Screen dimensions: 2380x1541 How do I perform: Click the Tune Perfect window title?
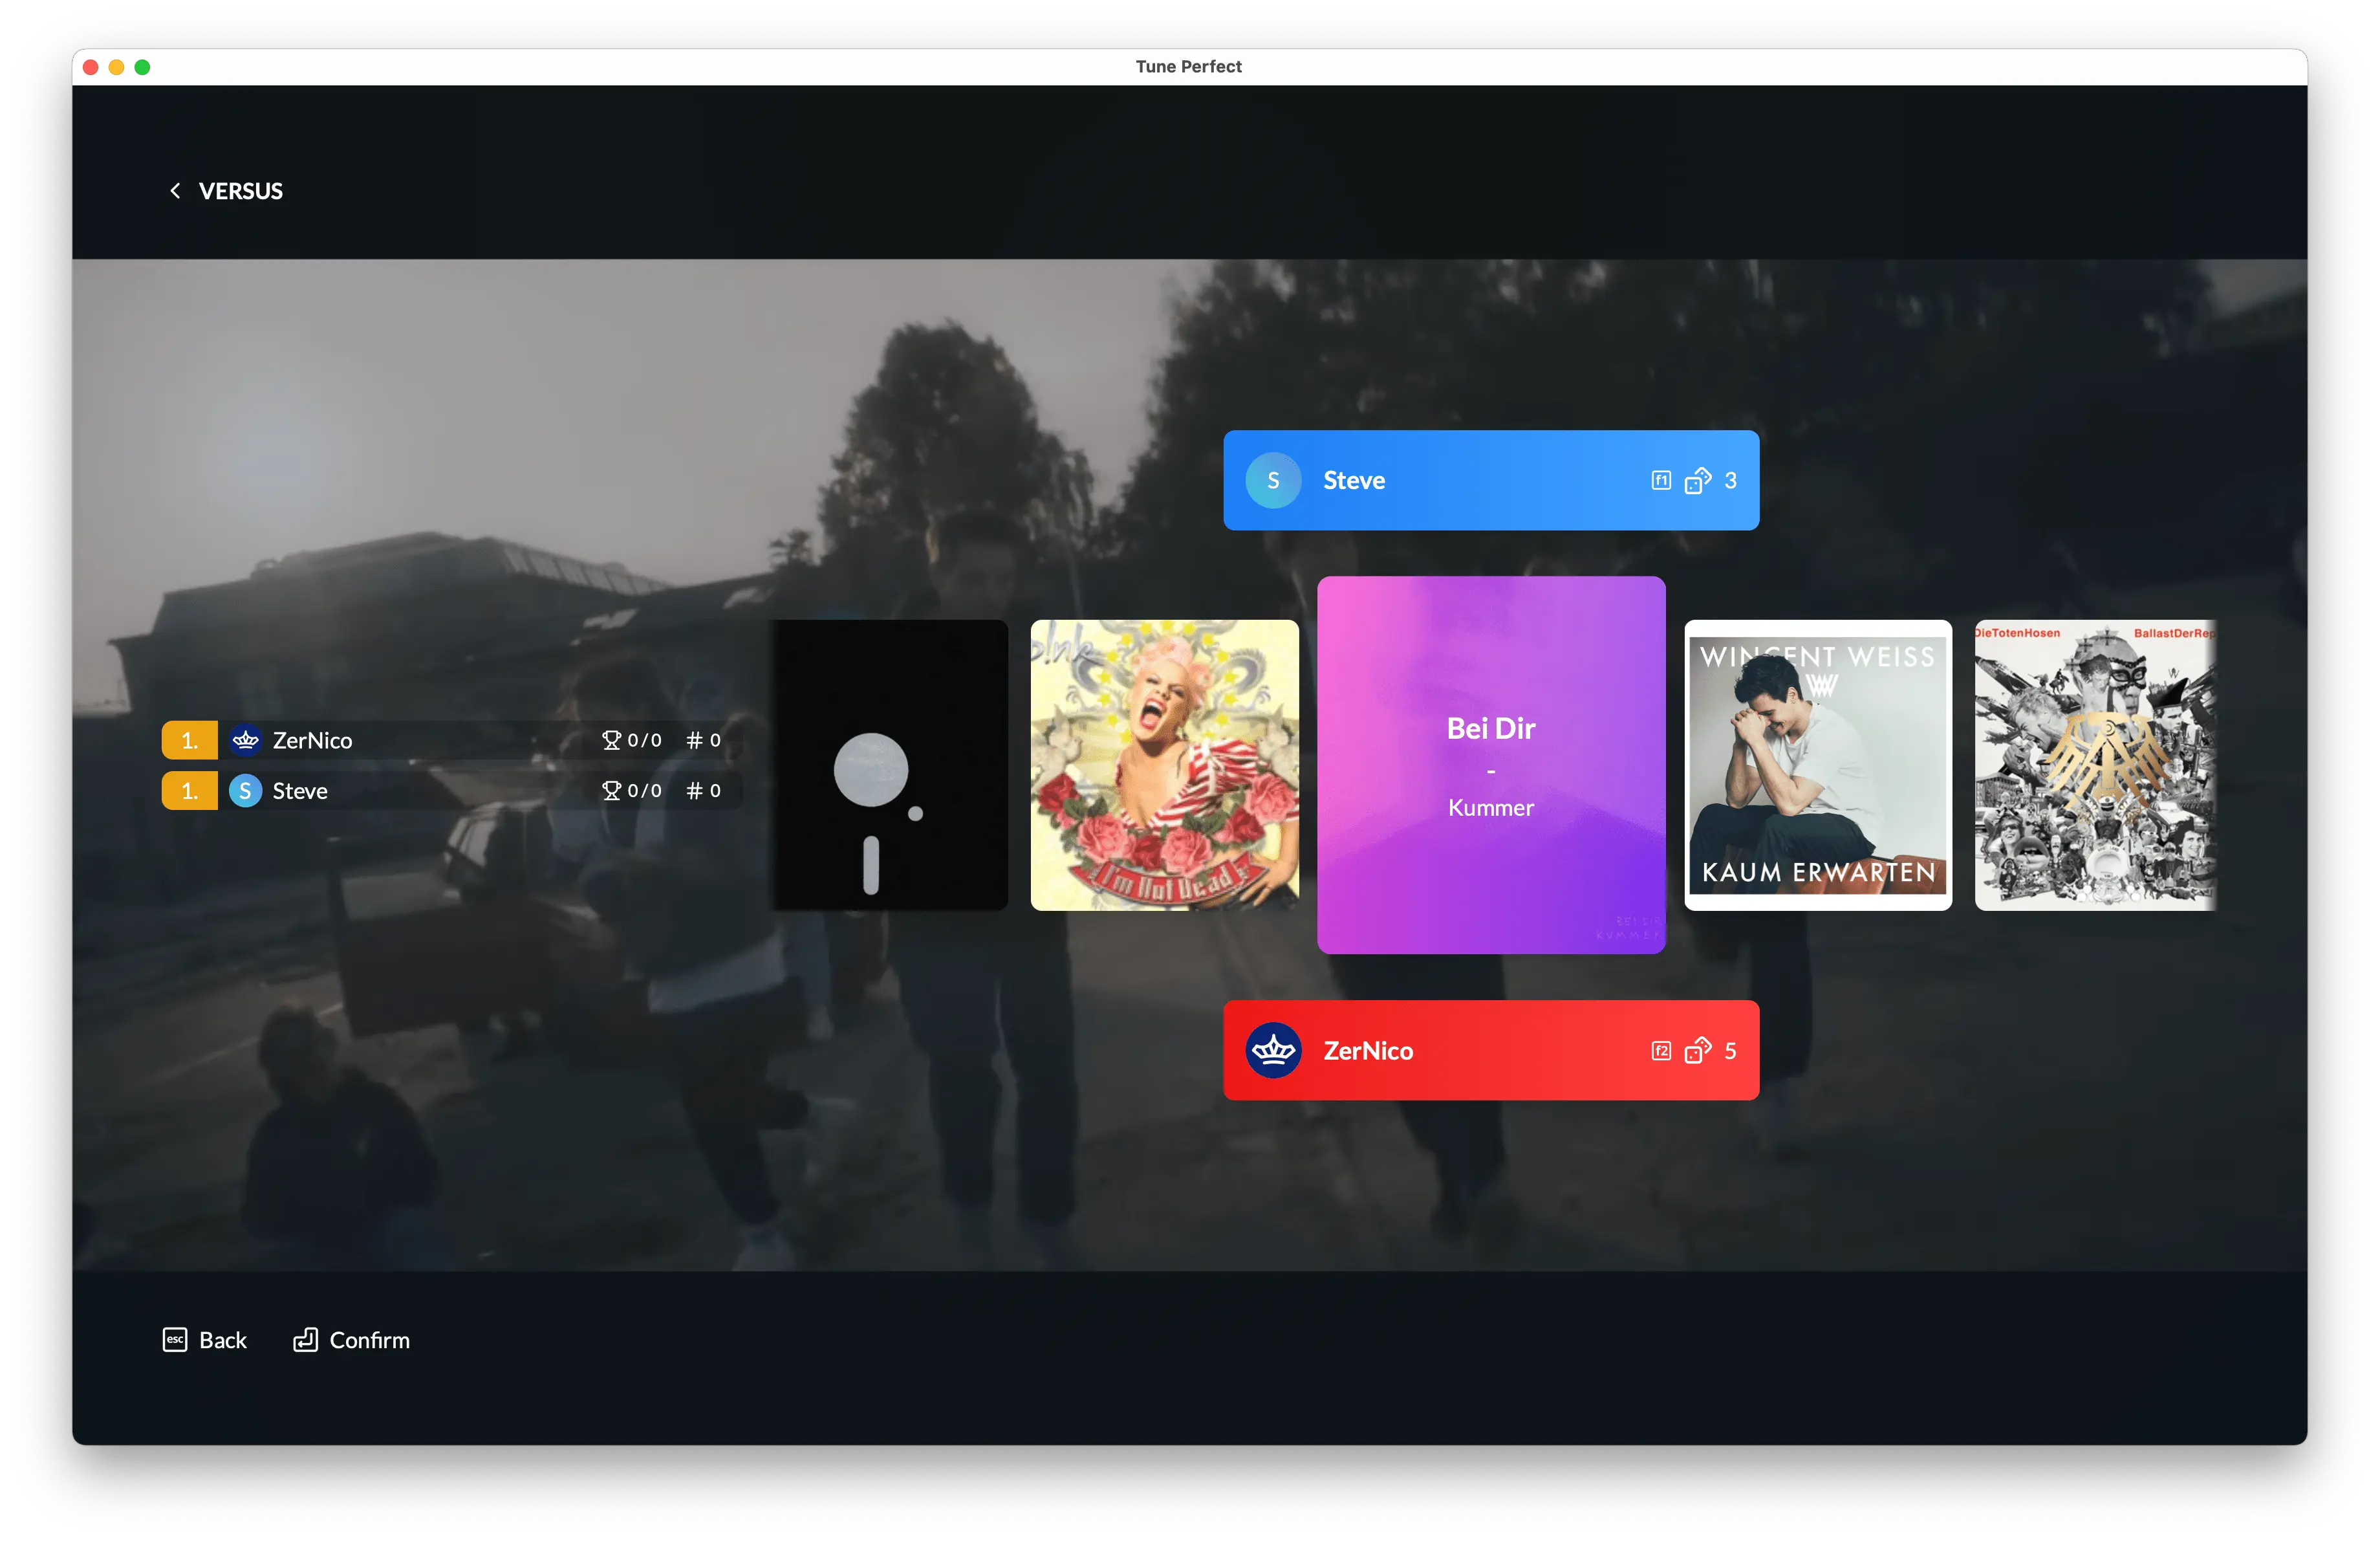tap(1189, 66)
